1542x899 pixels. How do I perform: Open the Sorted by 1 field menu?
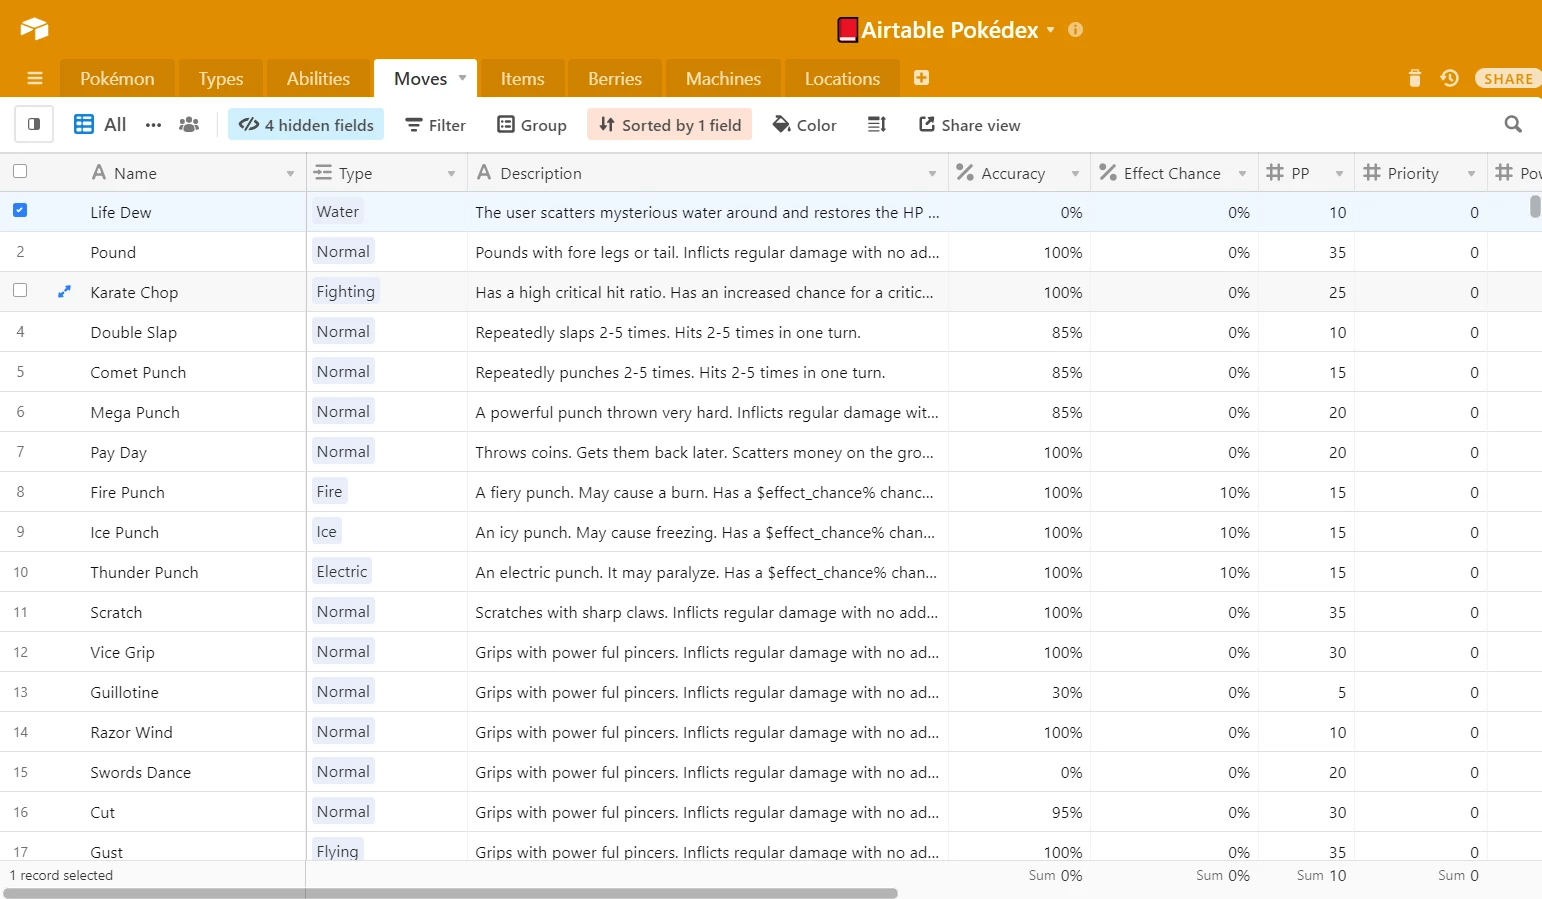pyautogui.click(x=670, y=125)
